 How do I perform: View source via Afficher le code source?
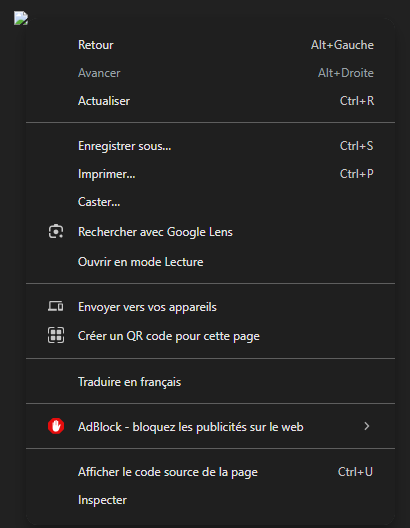click(x=210, y=472)
